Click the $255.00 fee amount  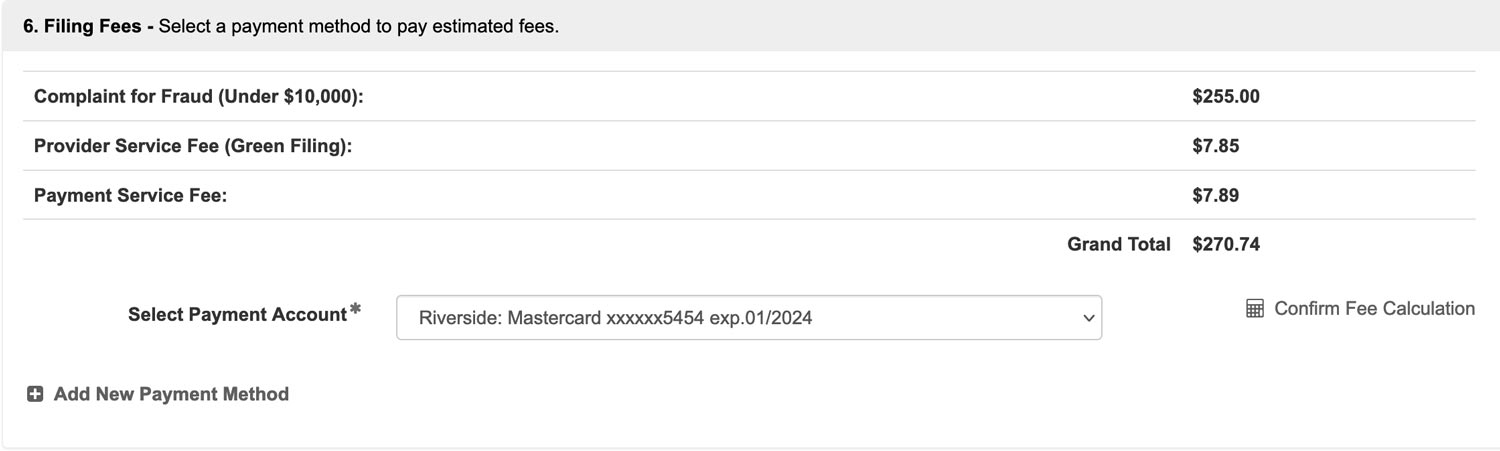coord(1226,97)
